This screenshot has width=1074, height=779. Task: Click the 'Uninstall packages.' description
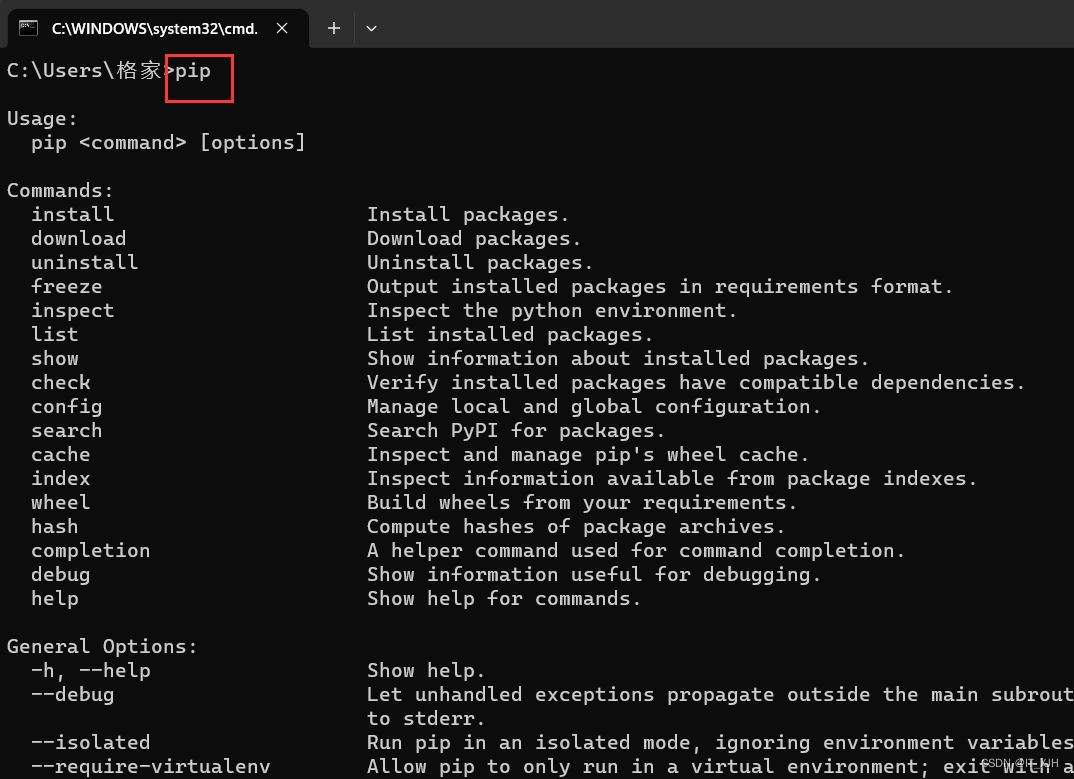point(480,263)
